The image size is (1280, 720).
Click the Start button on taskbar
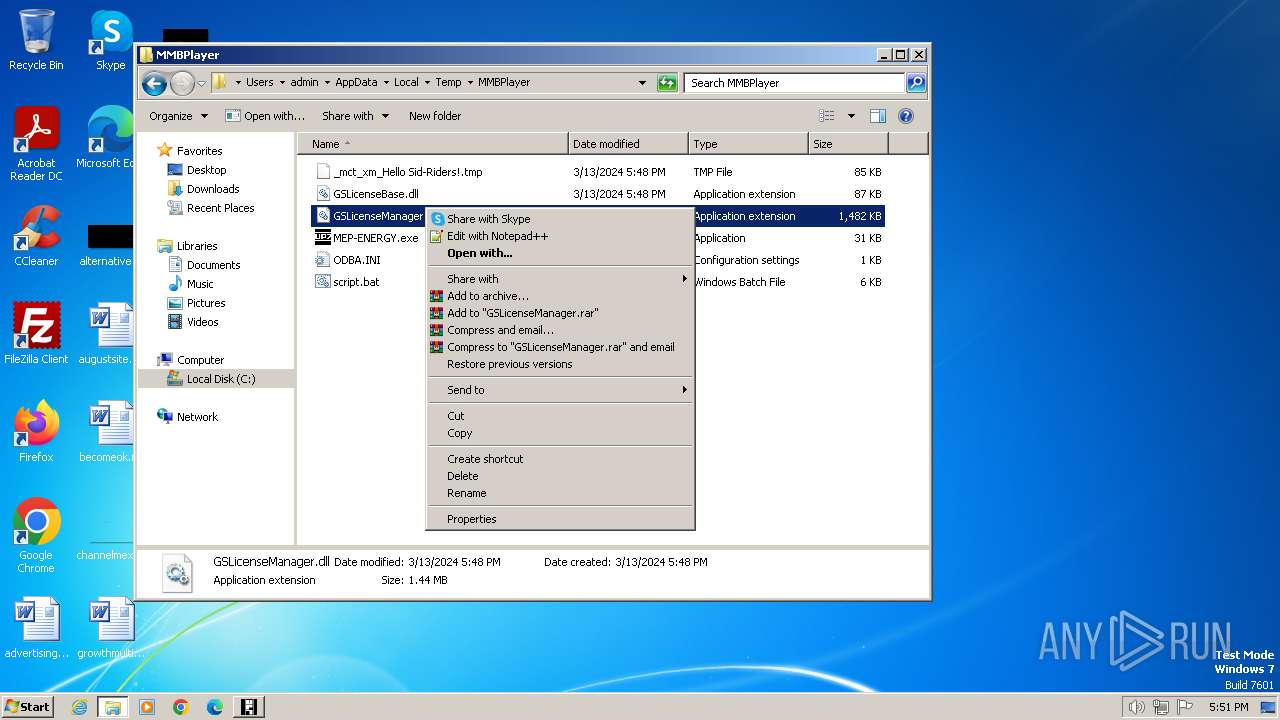pyautogui.click(x=27, y=706)
